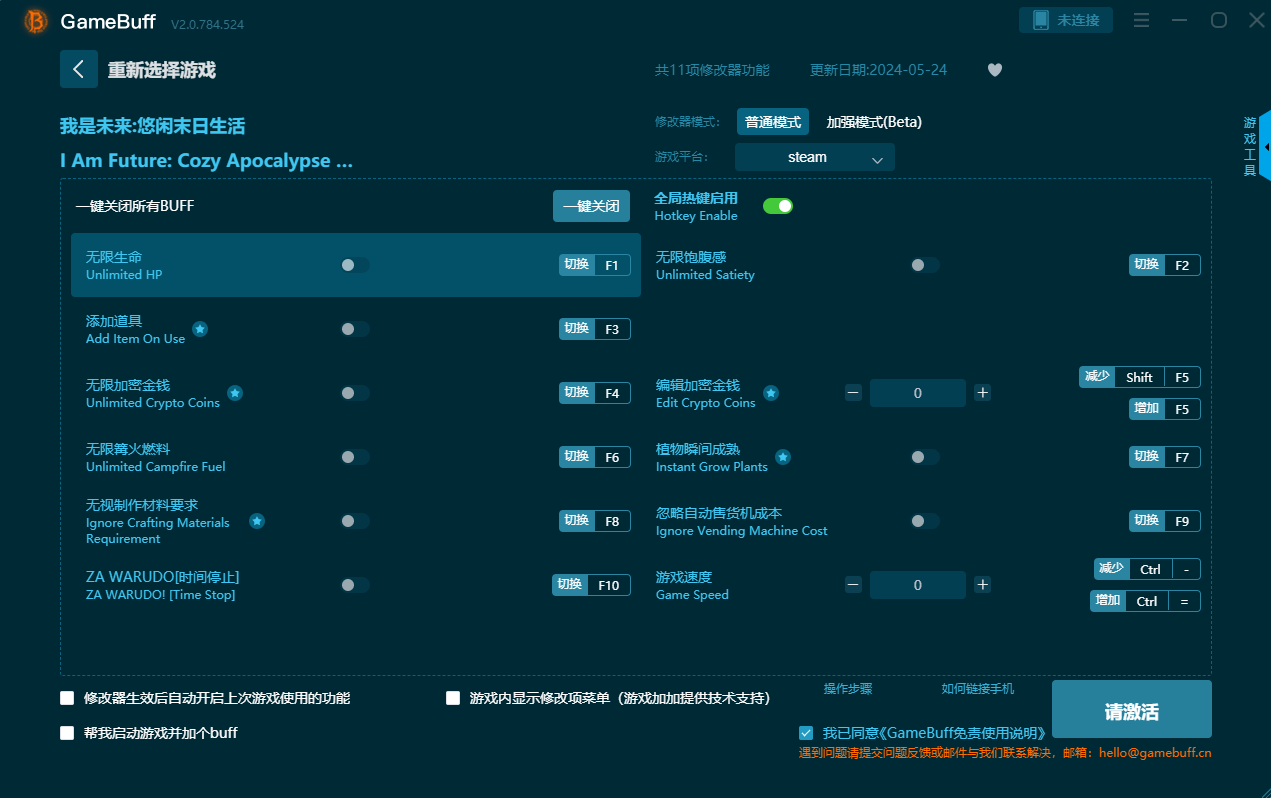1271x798 pixels.
Task: Click the 一键关闭 close all buffs button
Action: (591, 206)
